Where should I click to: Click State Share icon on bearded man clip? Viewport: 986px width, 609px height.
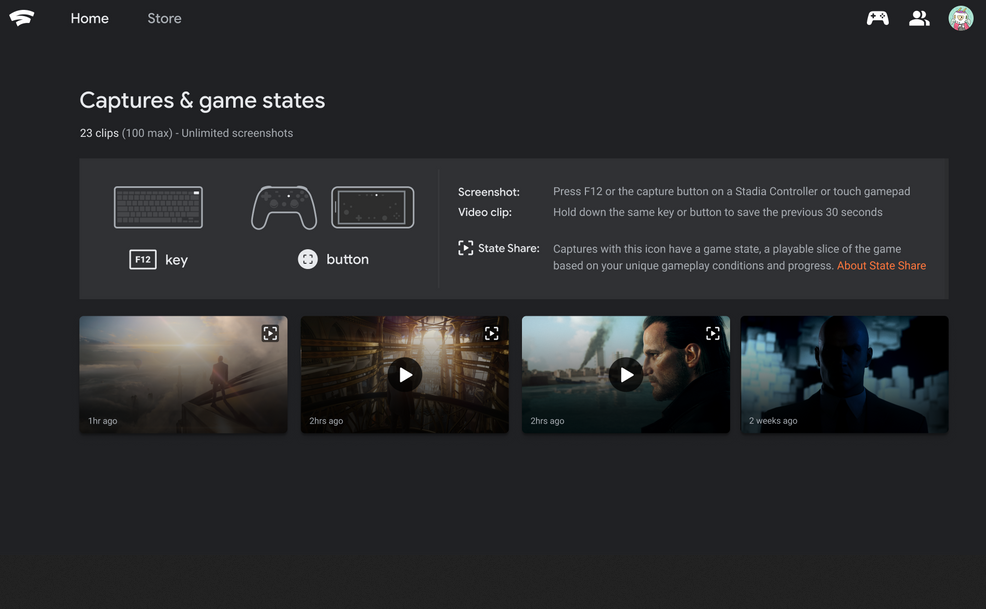tap(712, 333)
